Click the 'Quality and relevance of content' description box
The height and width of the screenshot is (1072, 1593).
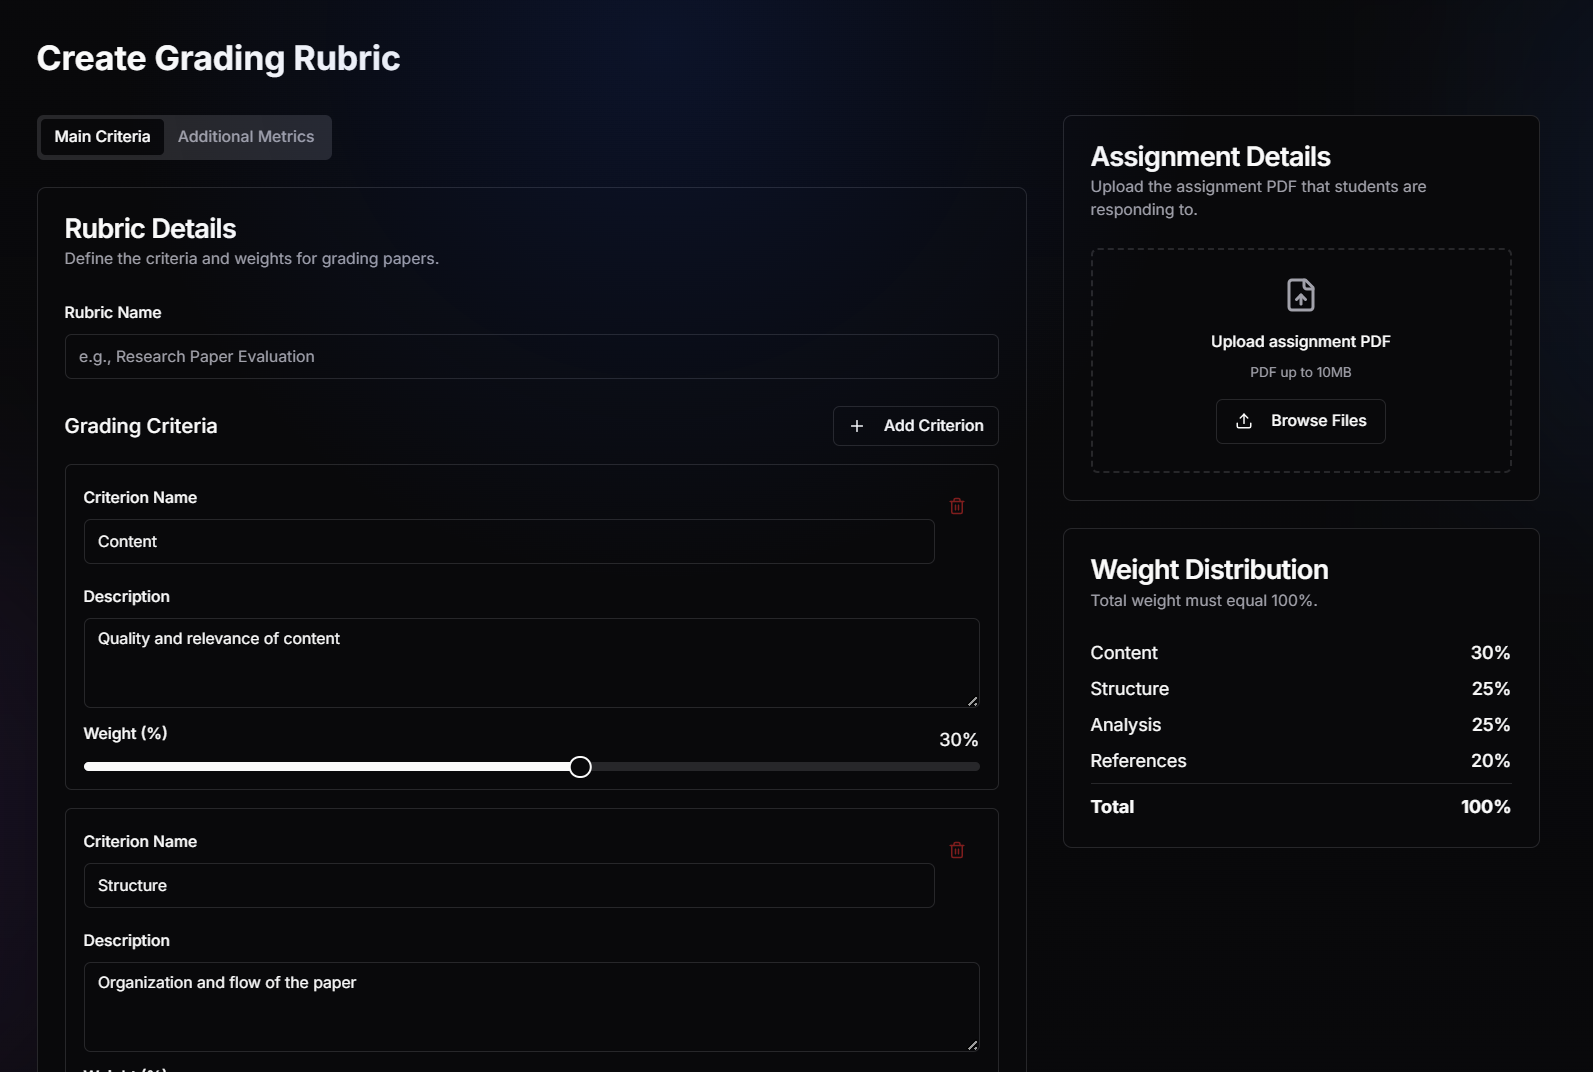tap(532, 663)
